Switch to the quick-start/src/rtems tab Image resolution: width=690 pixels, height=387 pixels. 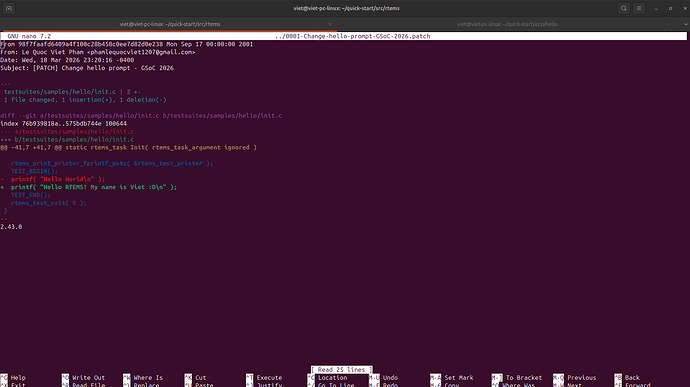[170, 24]
